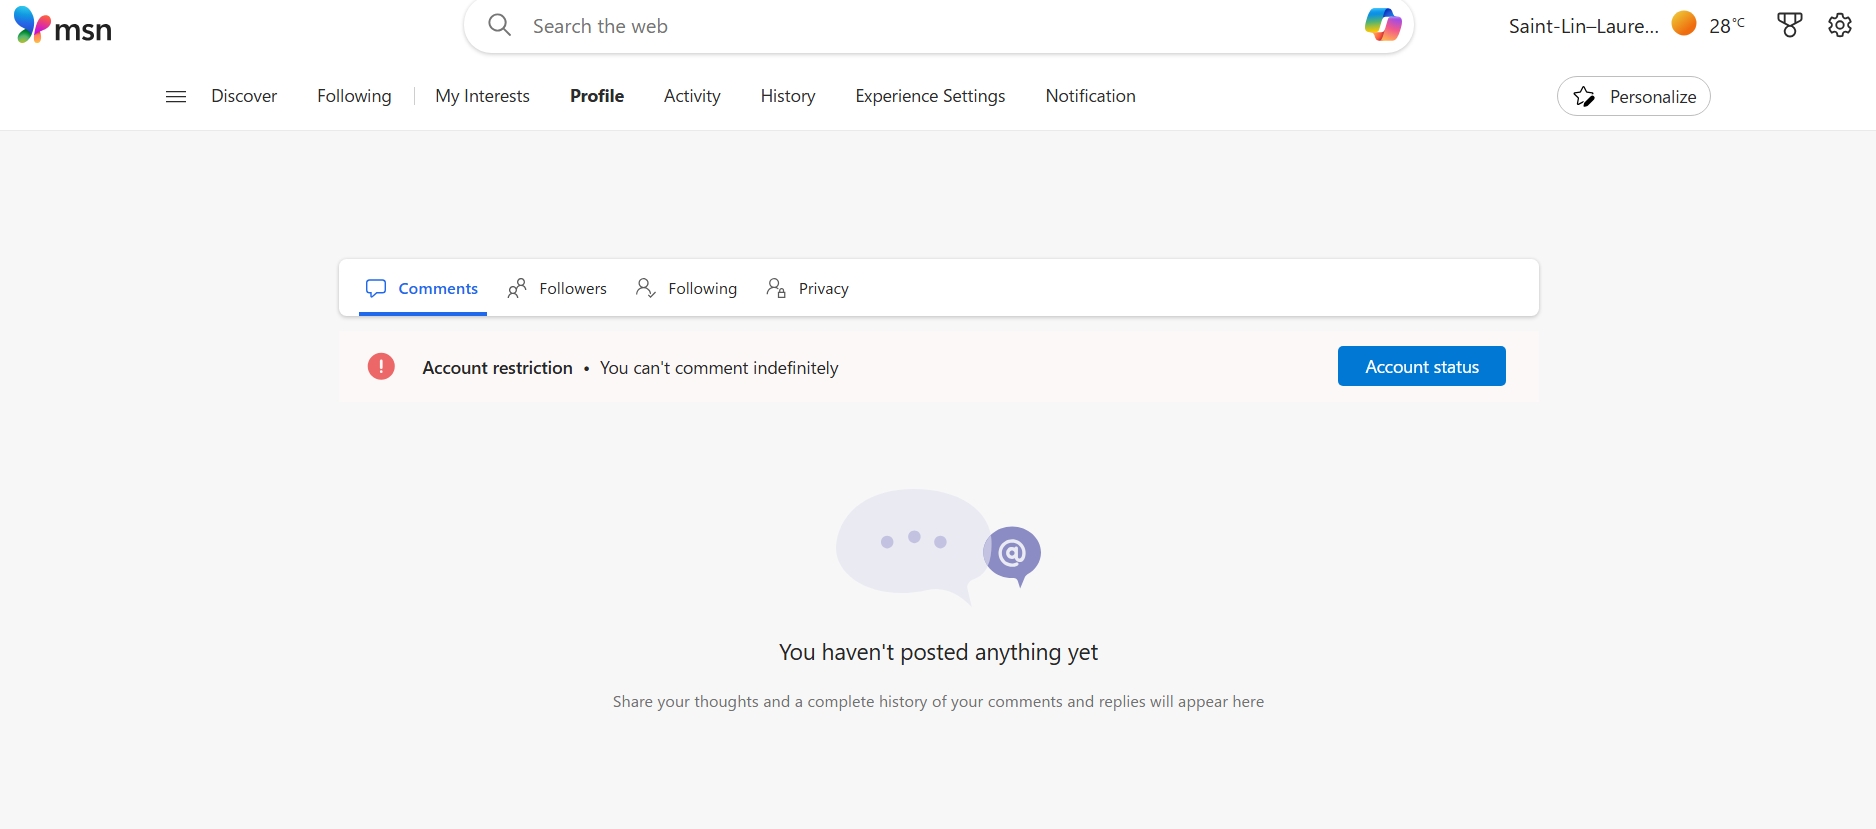The image size is (1876, 829).
Task: Switch to the Privacy tab
Action: pos(808,288)
